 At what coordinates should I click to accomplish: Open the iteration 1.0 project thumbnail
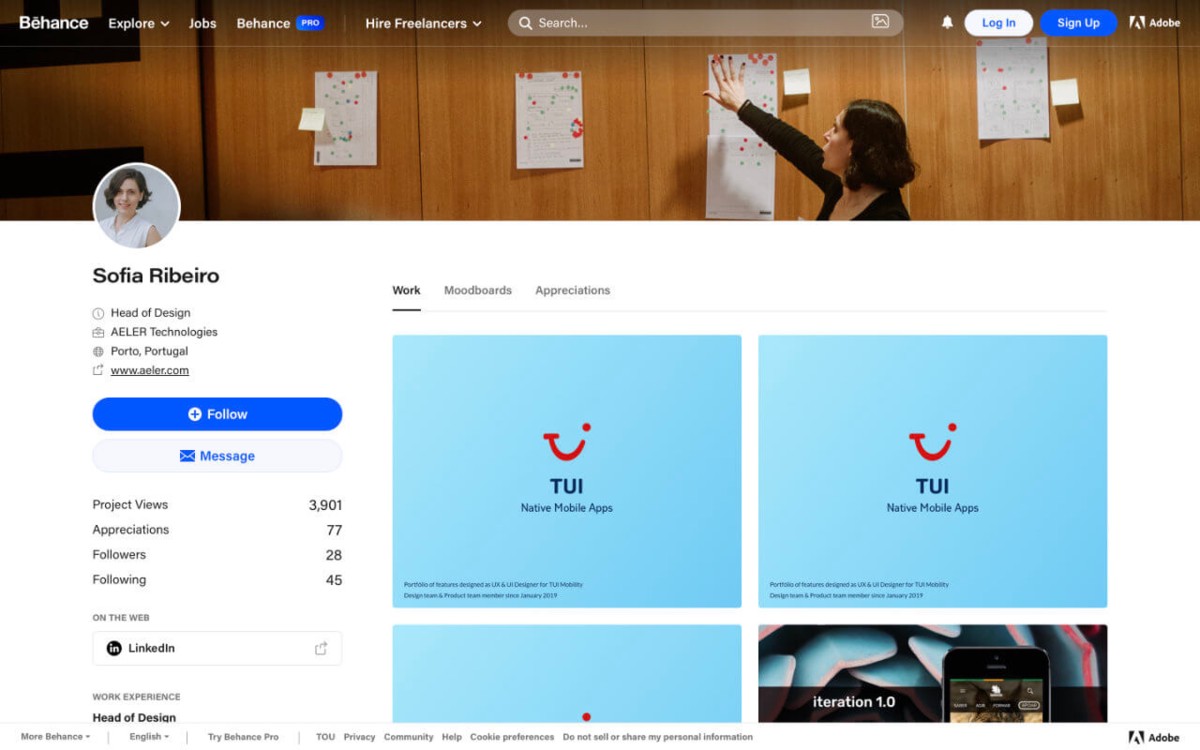pos(932,673)
